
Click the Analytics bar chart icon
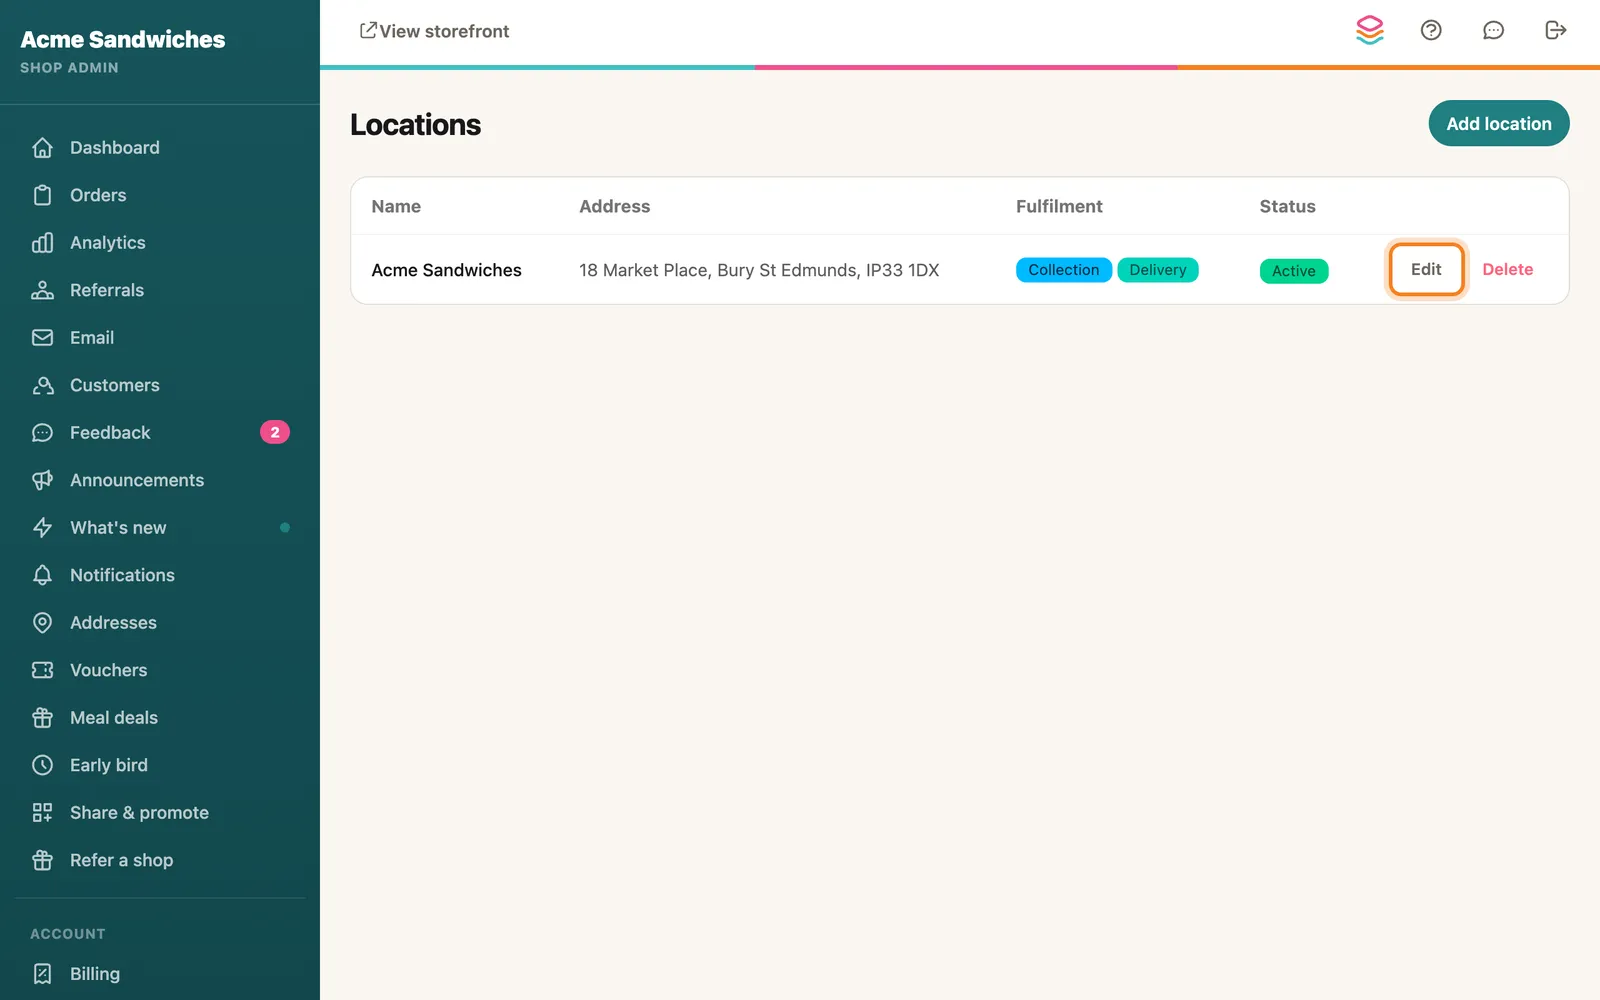coord(42,243)
